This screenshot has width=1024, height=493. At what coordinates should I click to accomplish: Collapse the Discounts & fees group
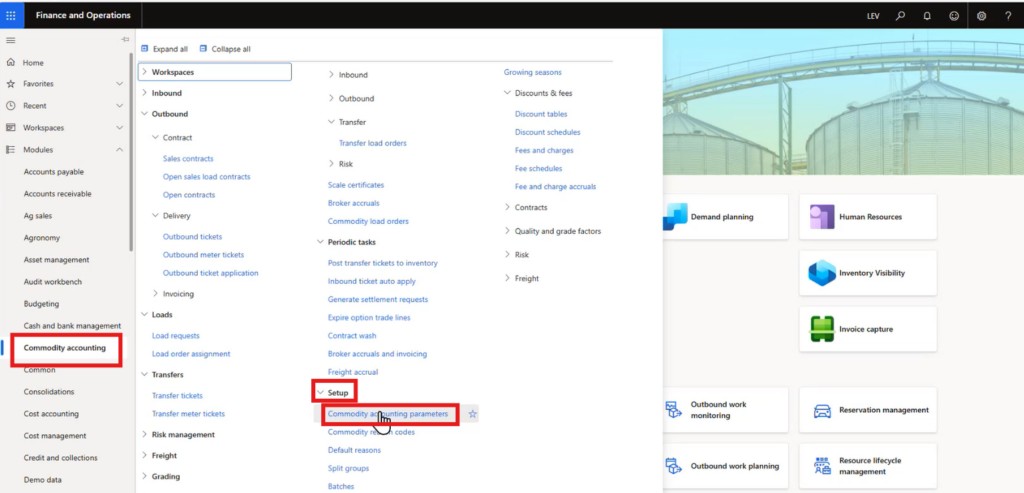507,93
